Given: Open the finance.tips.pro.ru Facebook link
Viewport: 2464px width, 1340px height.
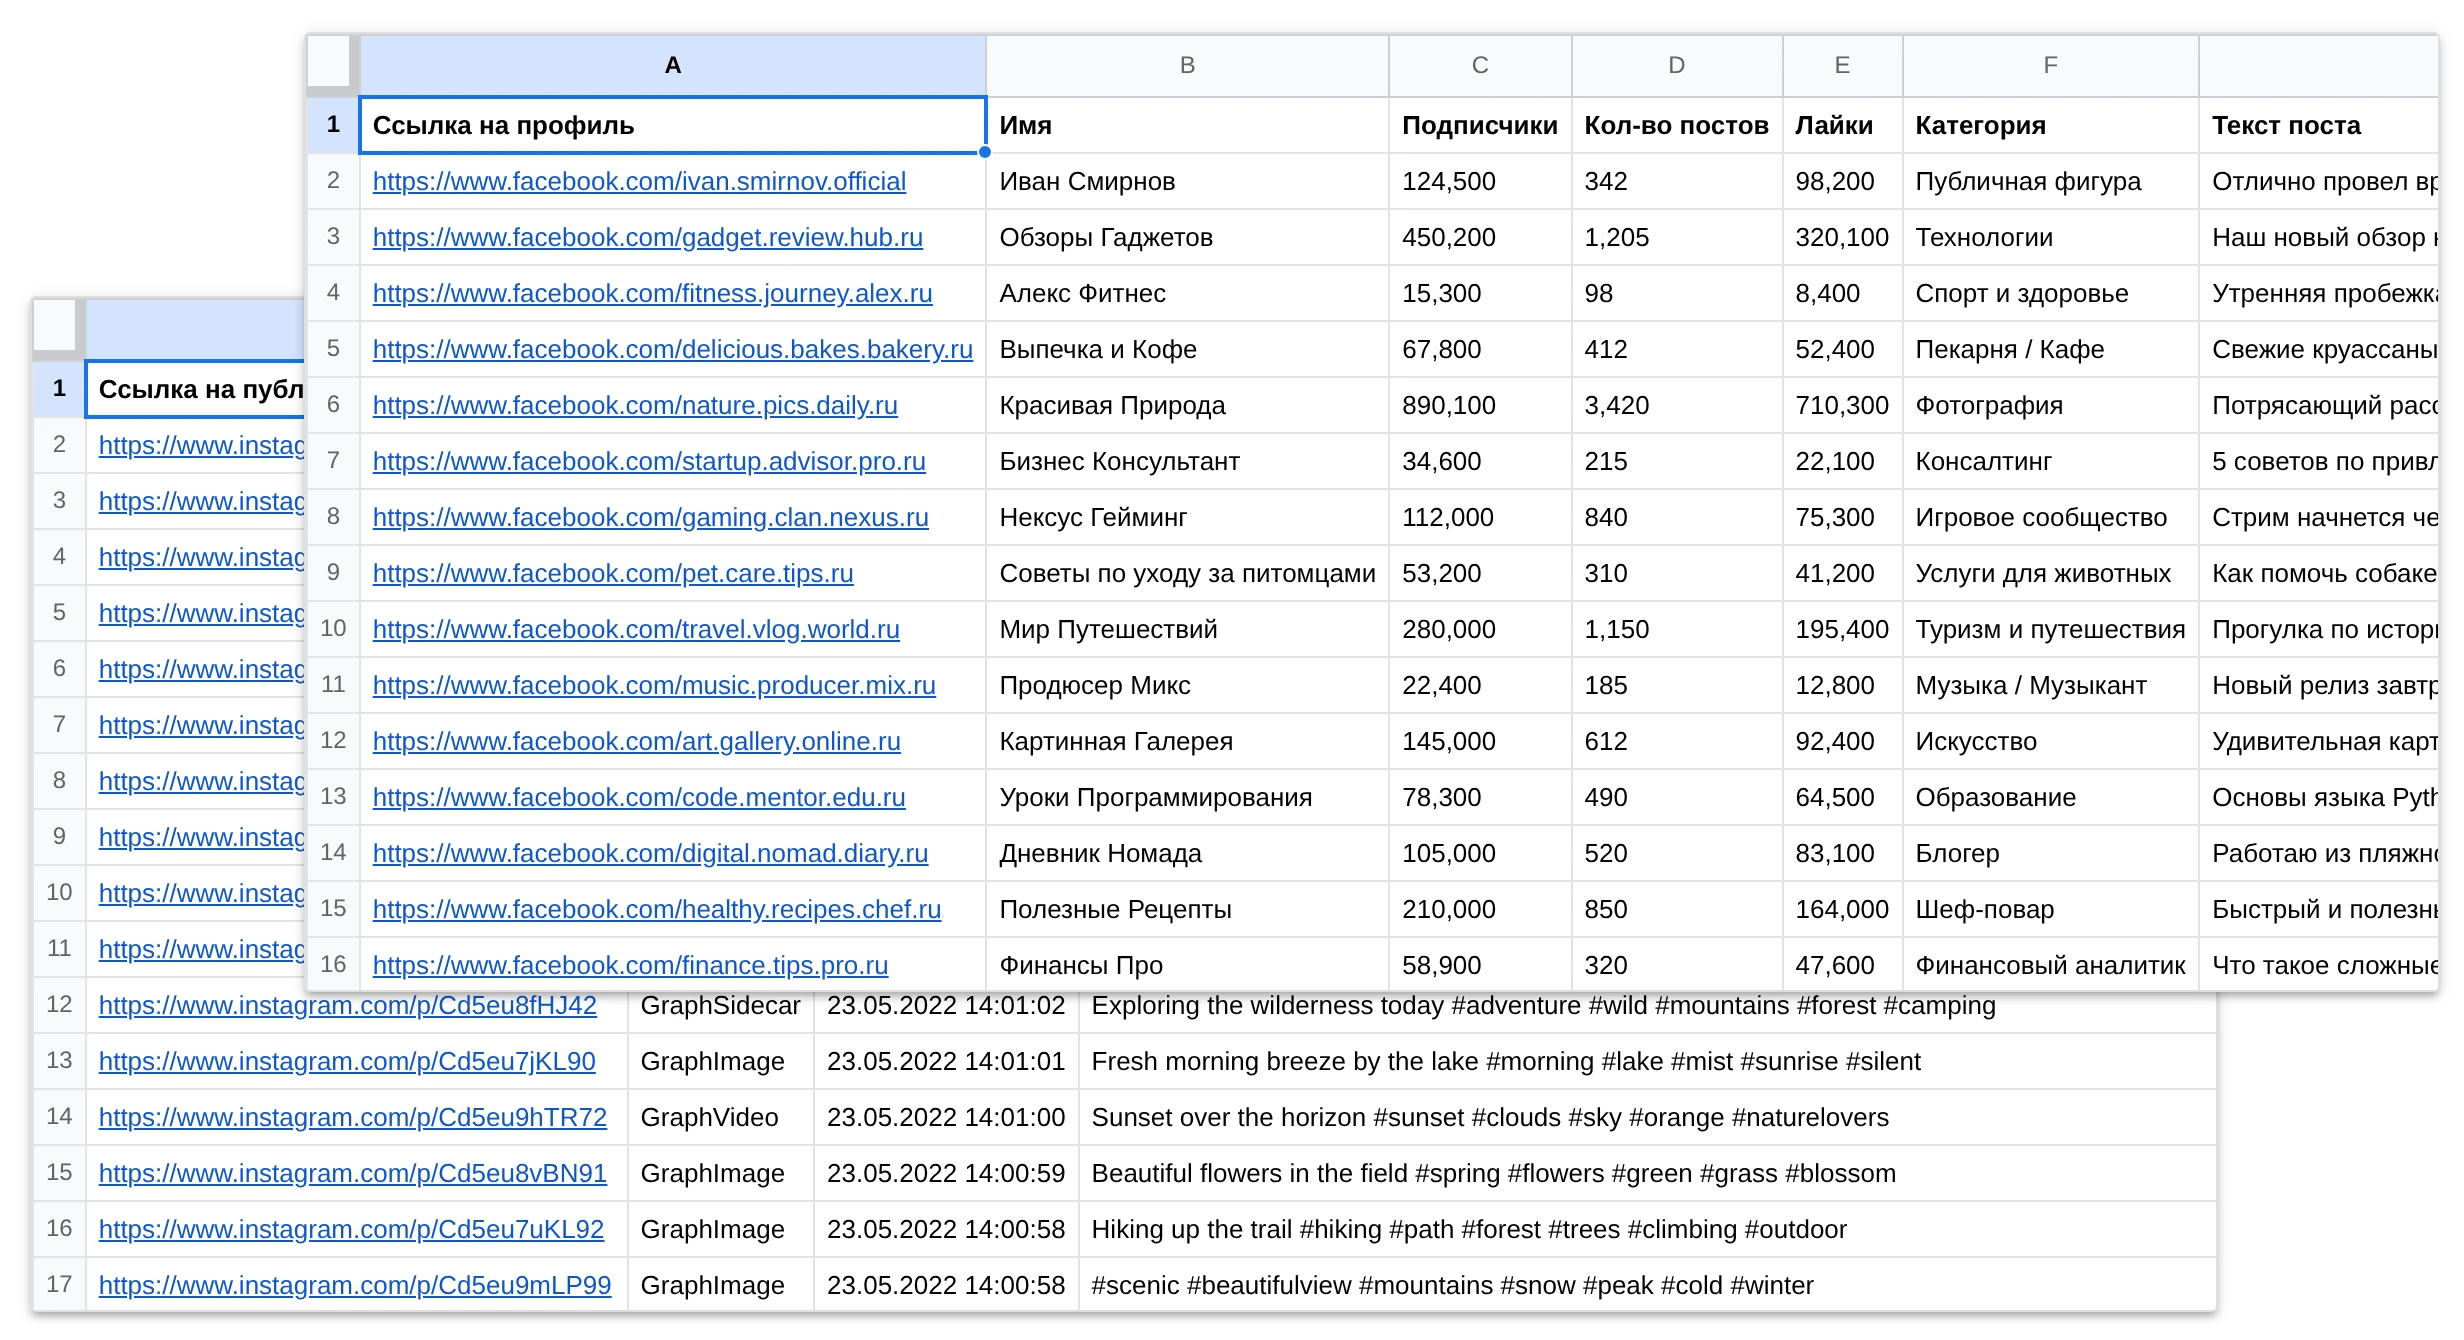Looking at the screenshot, I should [x=630, y=965].
